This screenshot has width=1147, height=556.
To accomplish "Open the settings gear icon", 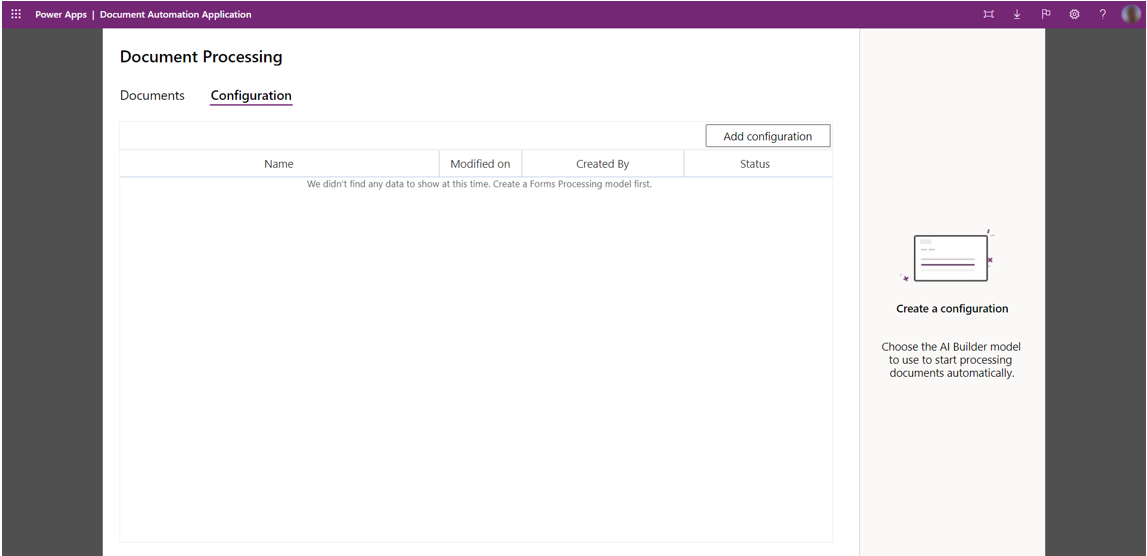I will (1074, 14).
